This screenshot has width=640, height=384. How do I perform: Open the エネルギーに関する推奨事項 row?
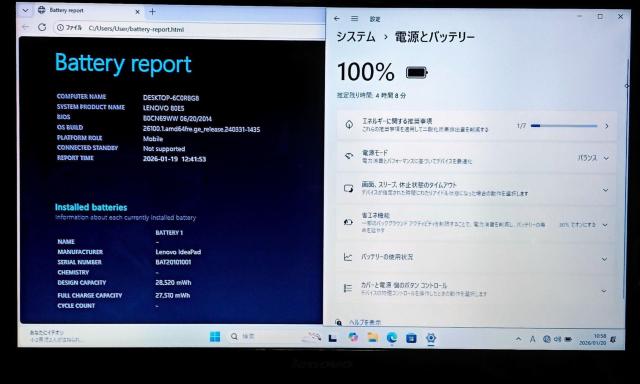pyautogui.click(x=476, y=126)
